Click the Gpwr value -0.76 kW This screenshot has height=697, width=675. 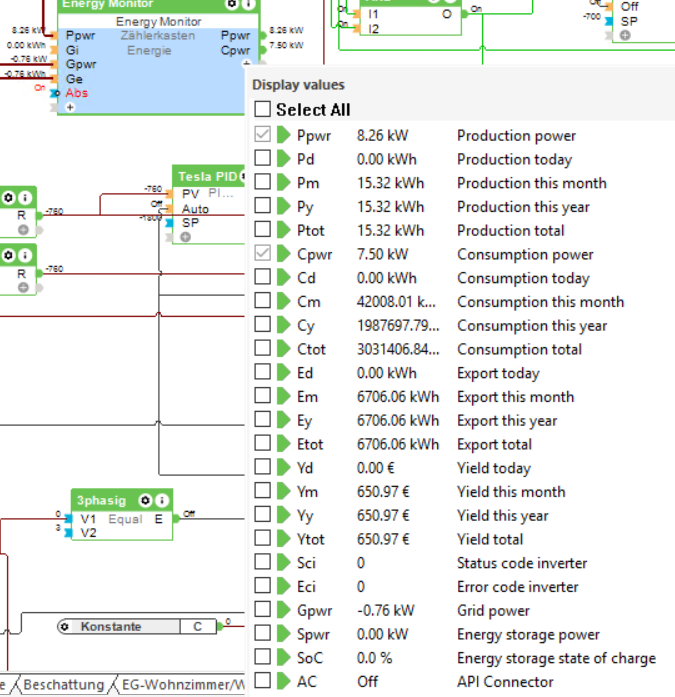coord(386,610)
